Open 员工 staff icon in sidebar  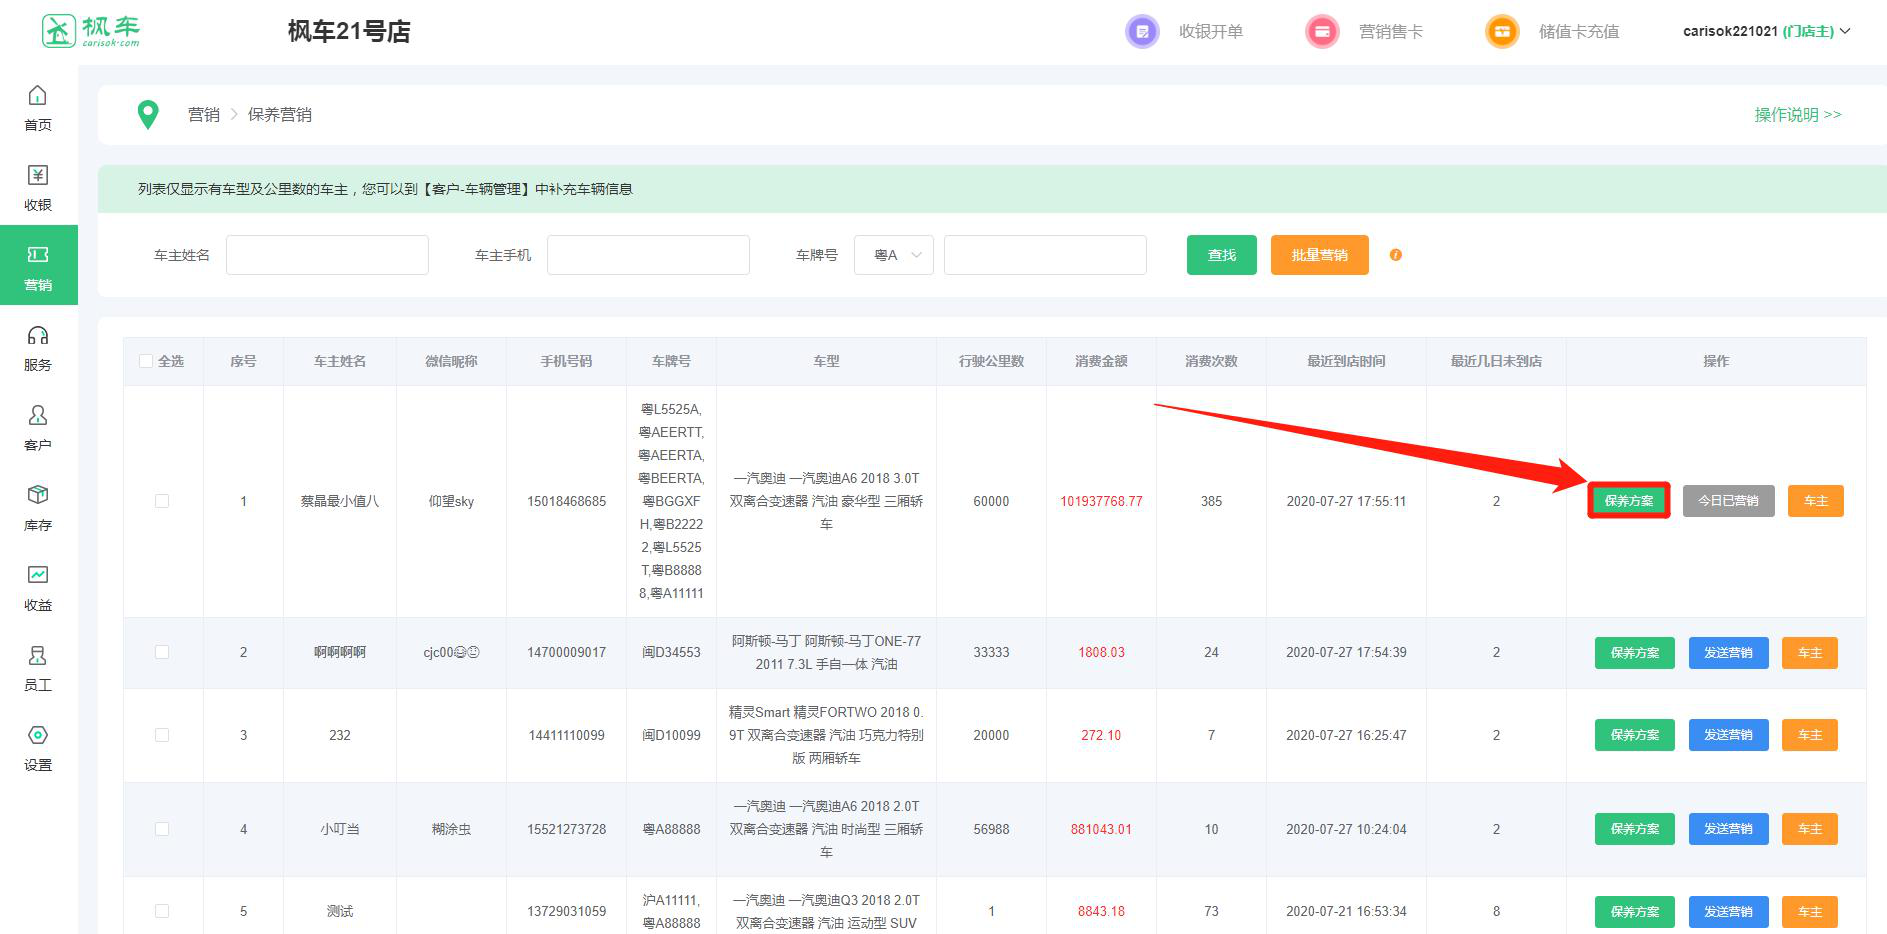[x=38, y=655]
